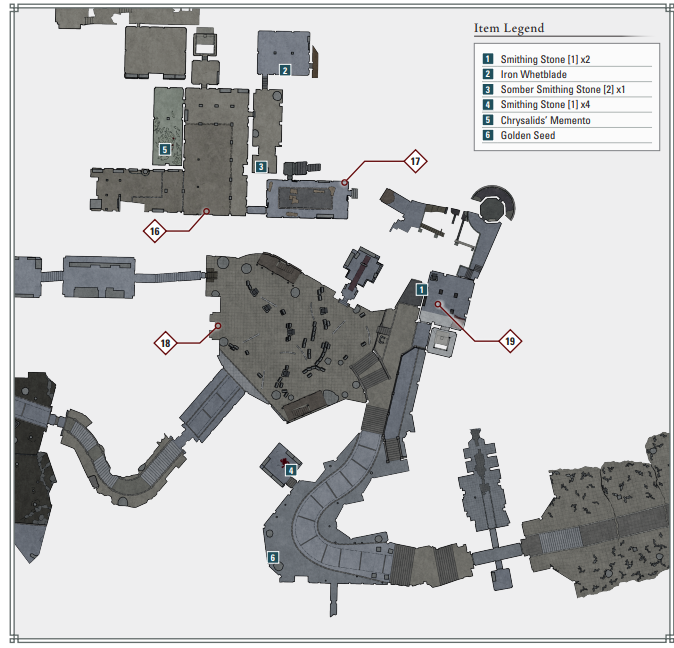The width and height of the screenshot is (674, 648).
Task: Click 'Somber Smithing Stone [2] x1' entry
Action: [x=563, y=89]
